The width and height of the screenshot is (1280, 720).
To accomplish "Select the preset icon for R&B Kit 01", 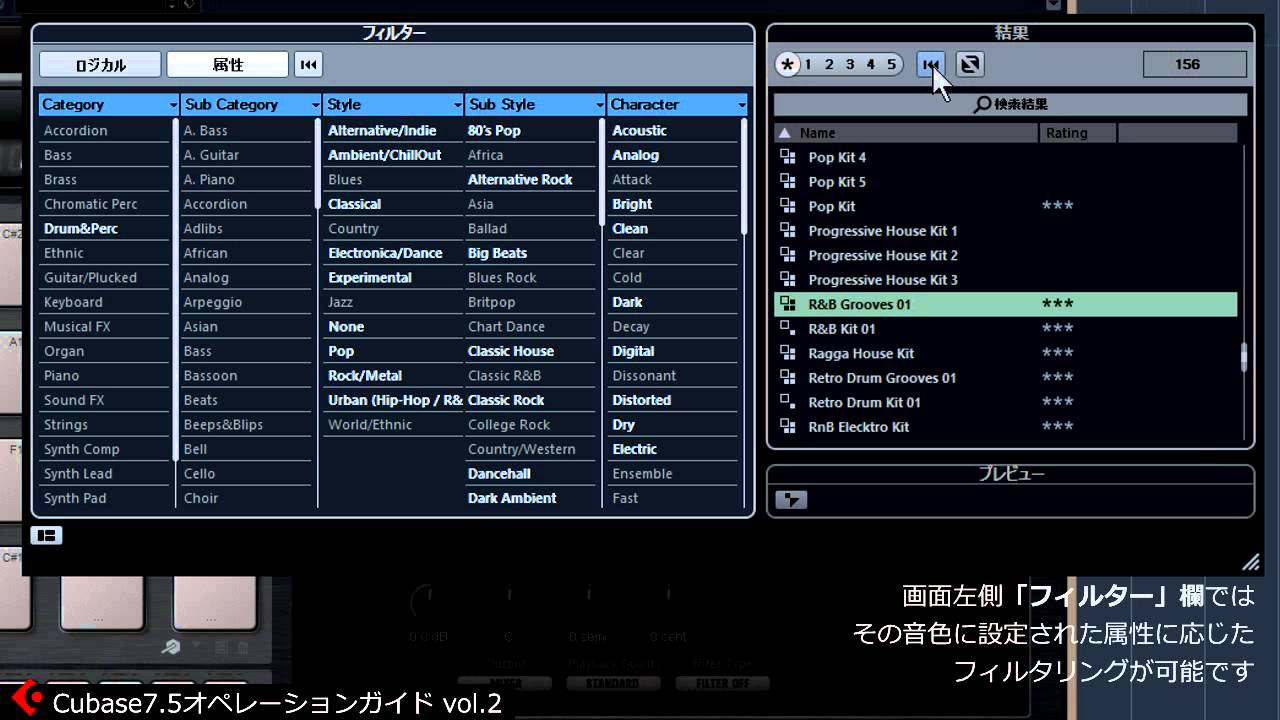I will [788, 329].
